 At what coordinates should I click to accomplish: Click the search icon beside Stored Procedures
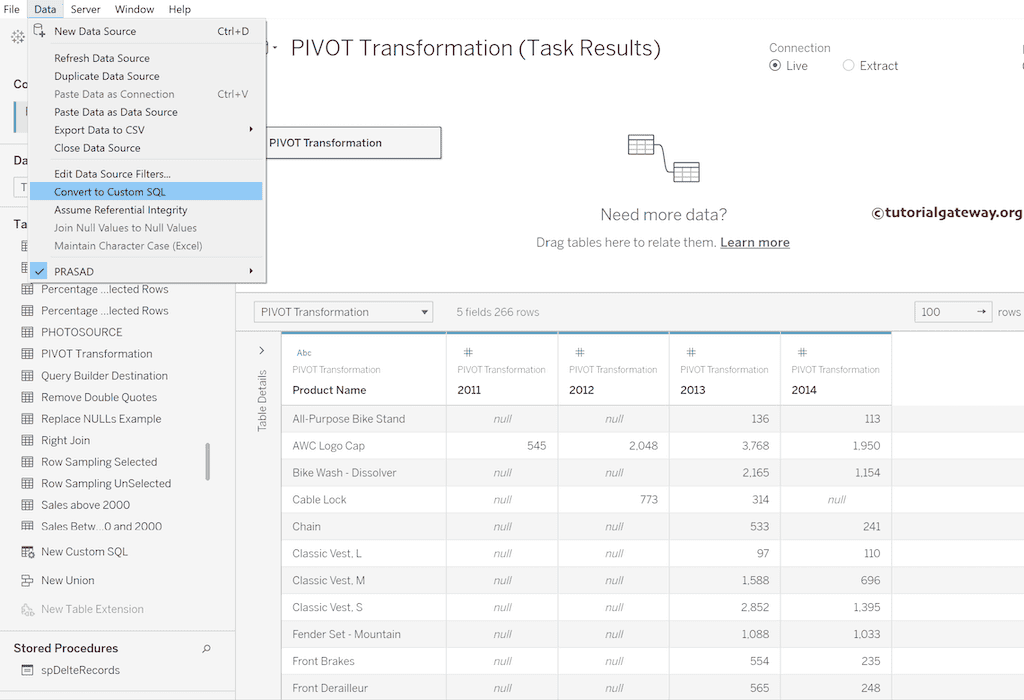pos(207,649)
